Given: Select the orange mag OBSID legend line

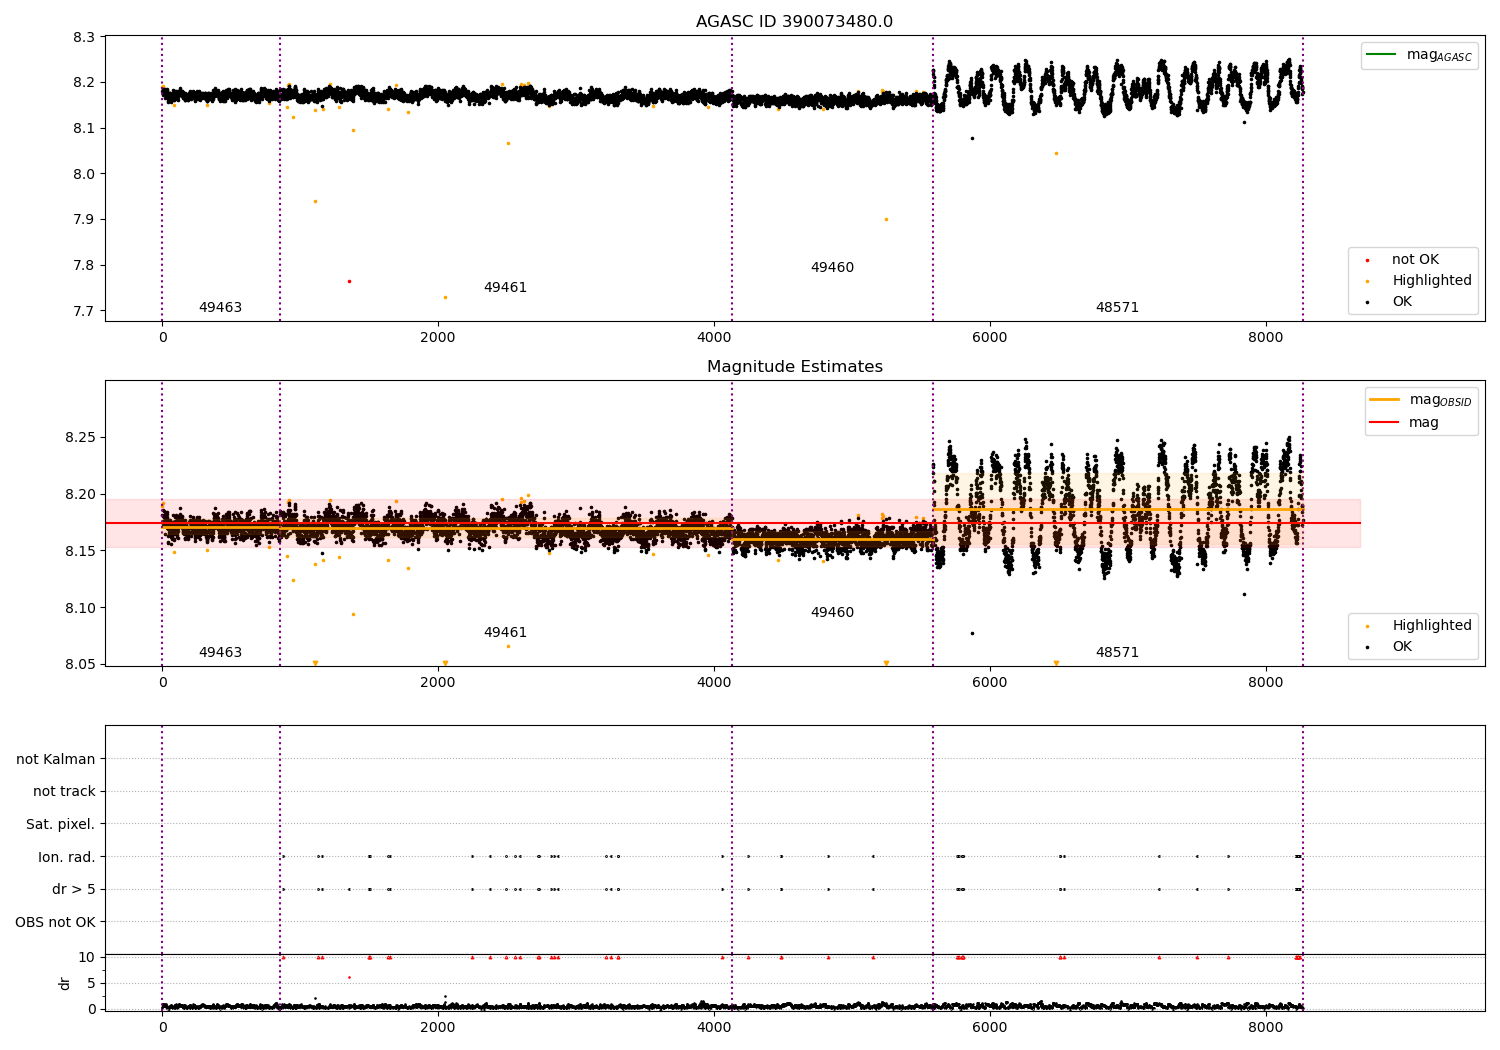Looking at the screenshot, I should 1385,400.
